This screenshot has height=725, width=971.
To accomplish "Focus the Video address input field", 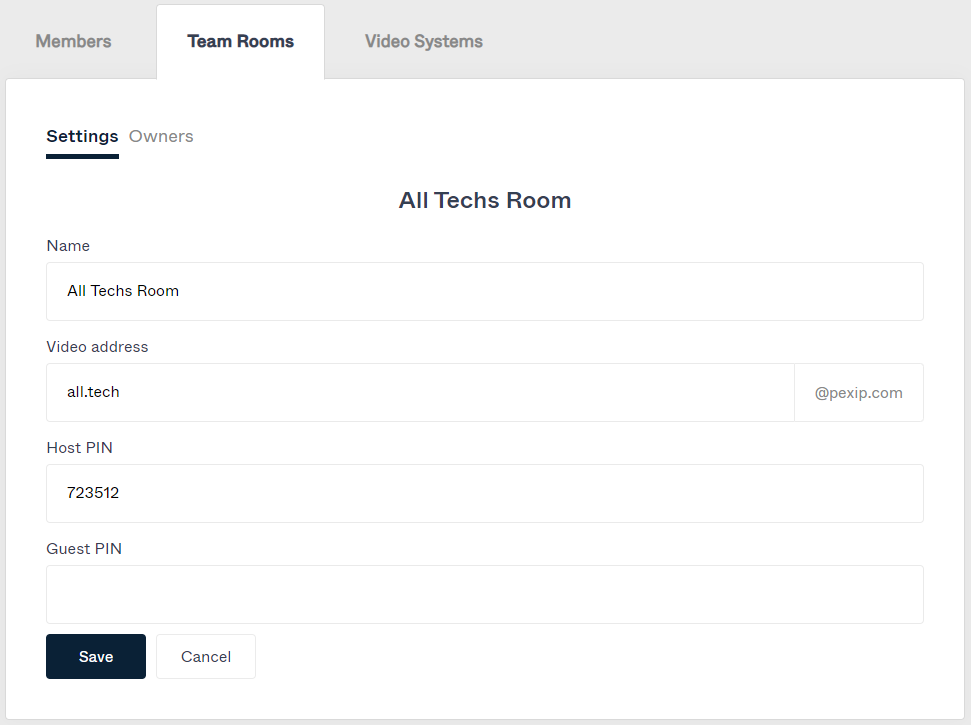I will tap(420, 392).
